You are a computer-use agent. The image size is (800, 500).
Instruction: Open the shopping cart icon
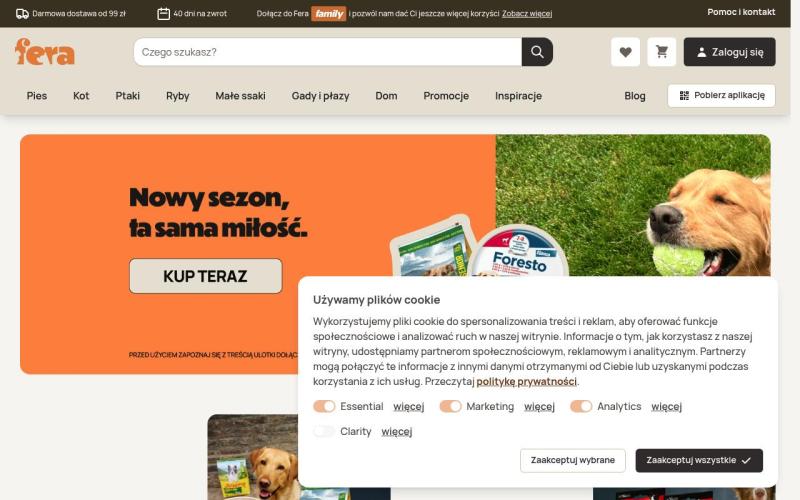coord(662,52)
